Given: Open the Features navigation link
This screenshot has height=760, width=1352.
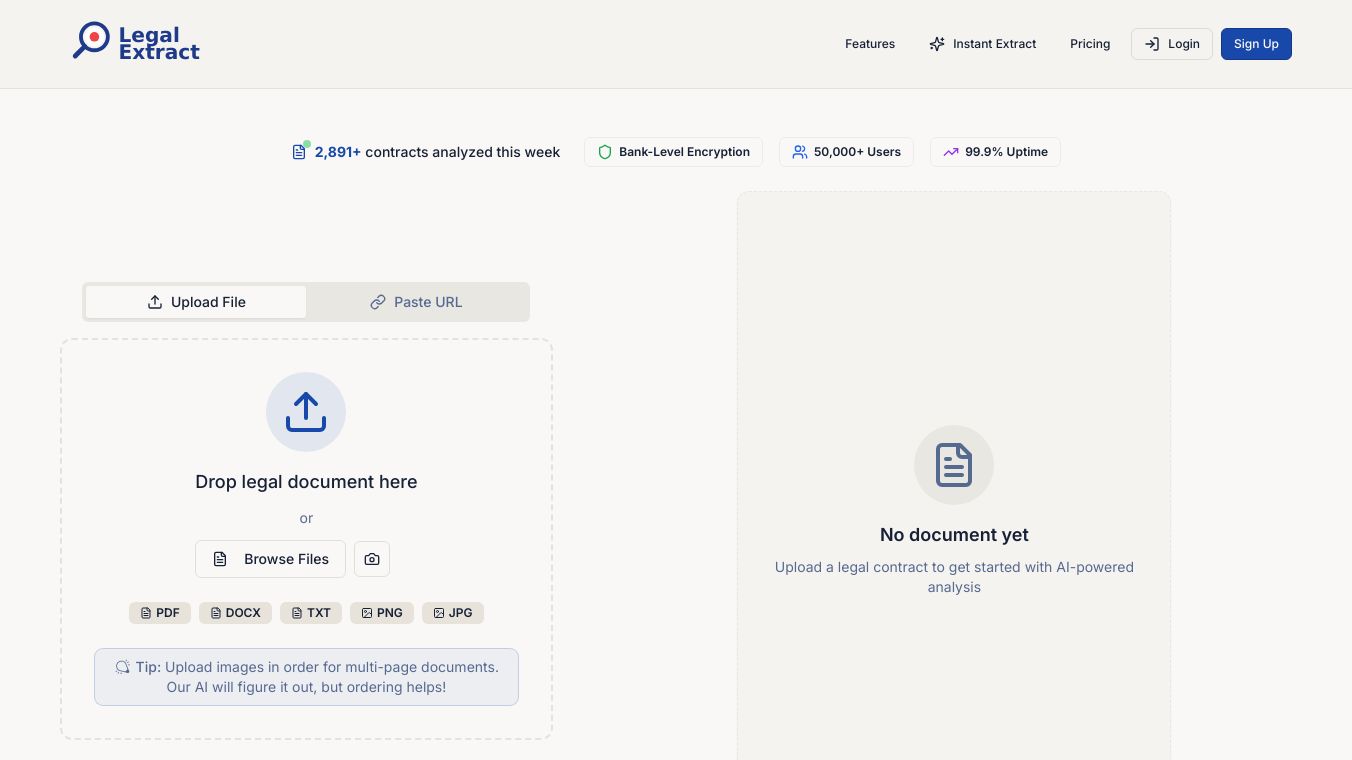Looking at the screenshot, I should tap(870, 44).
